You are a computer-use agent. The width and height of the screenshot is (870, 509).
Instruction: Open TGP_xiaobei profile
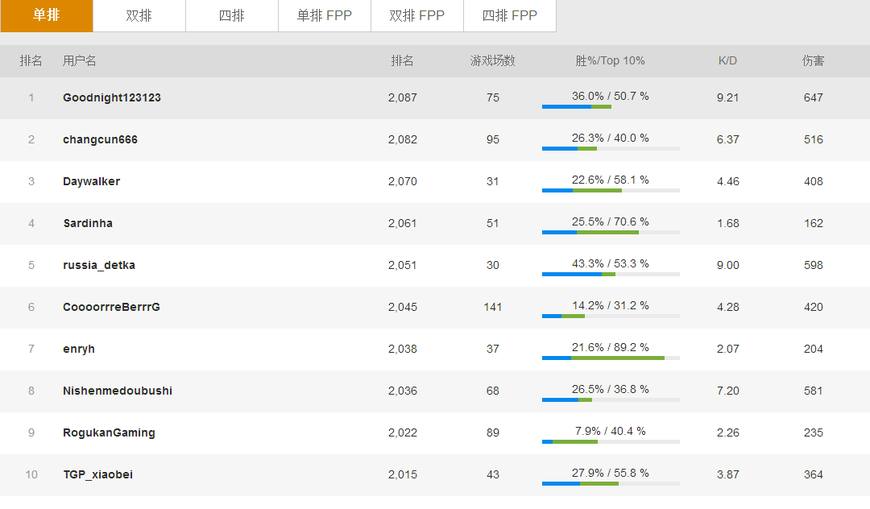click(98, 475)
